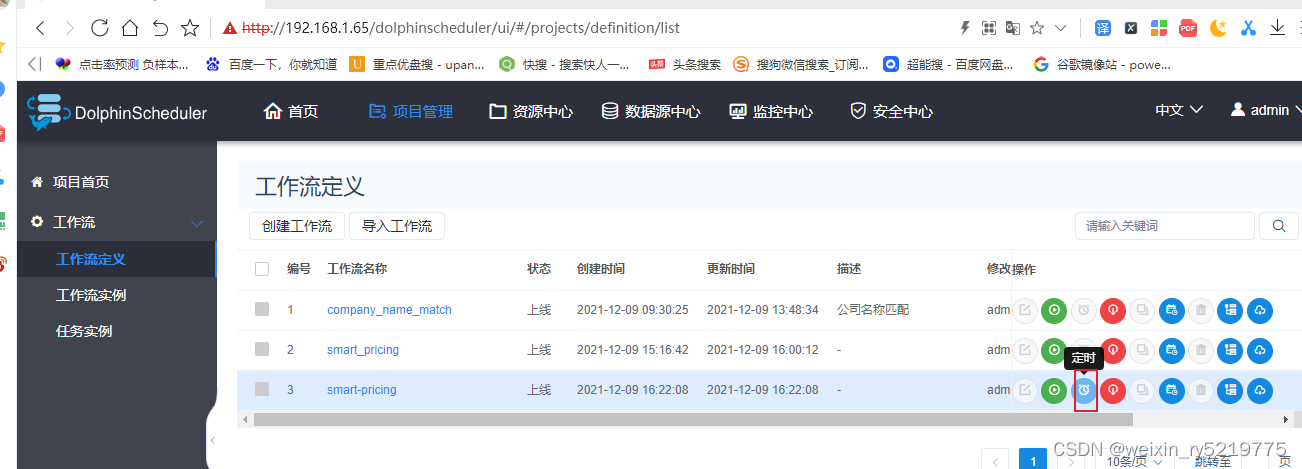This screenshot has width=1302, height=469.
Task: Take company_name_match offline with red icon
Action: click(x=1113, y=311)
